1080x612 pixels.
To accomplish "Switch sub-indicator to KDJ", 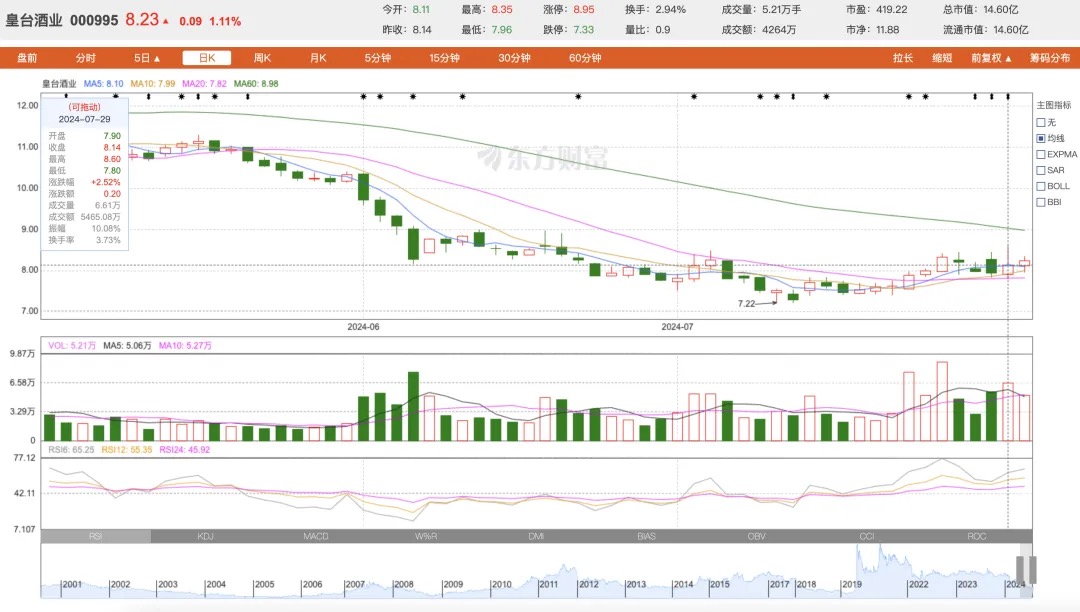I will tap(205, 536).
